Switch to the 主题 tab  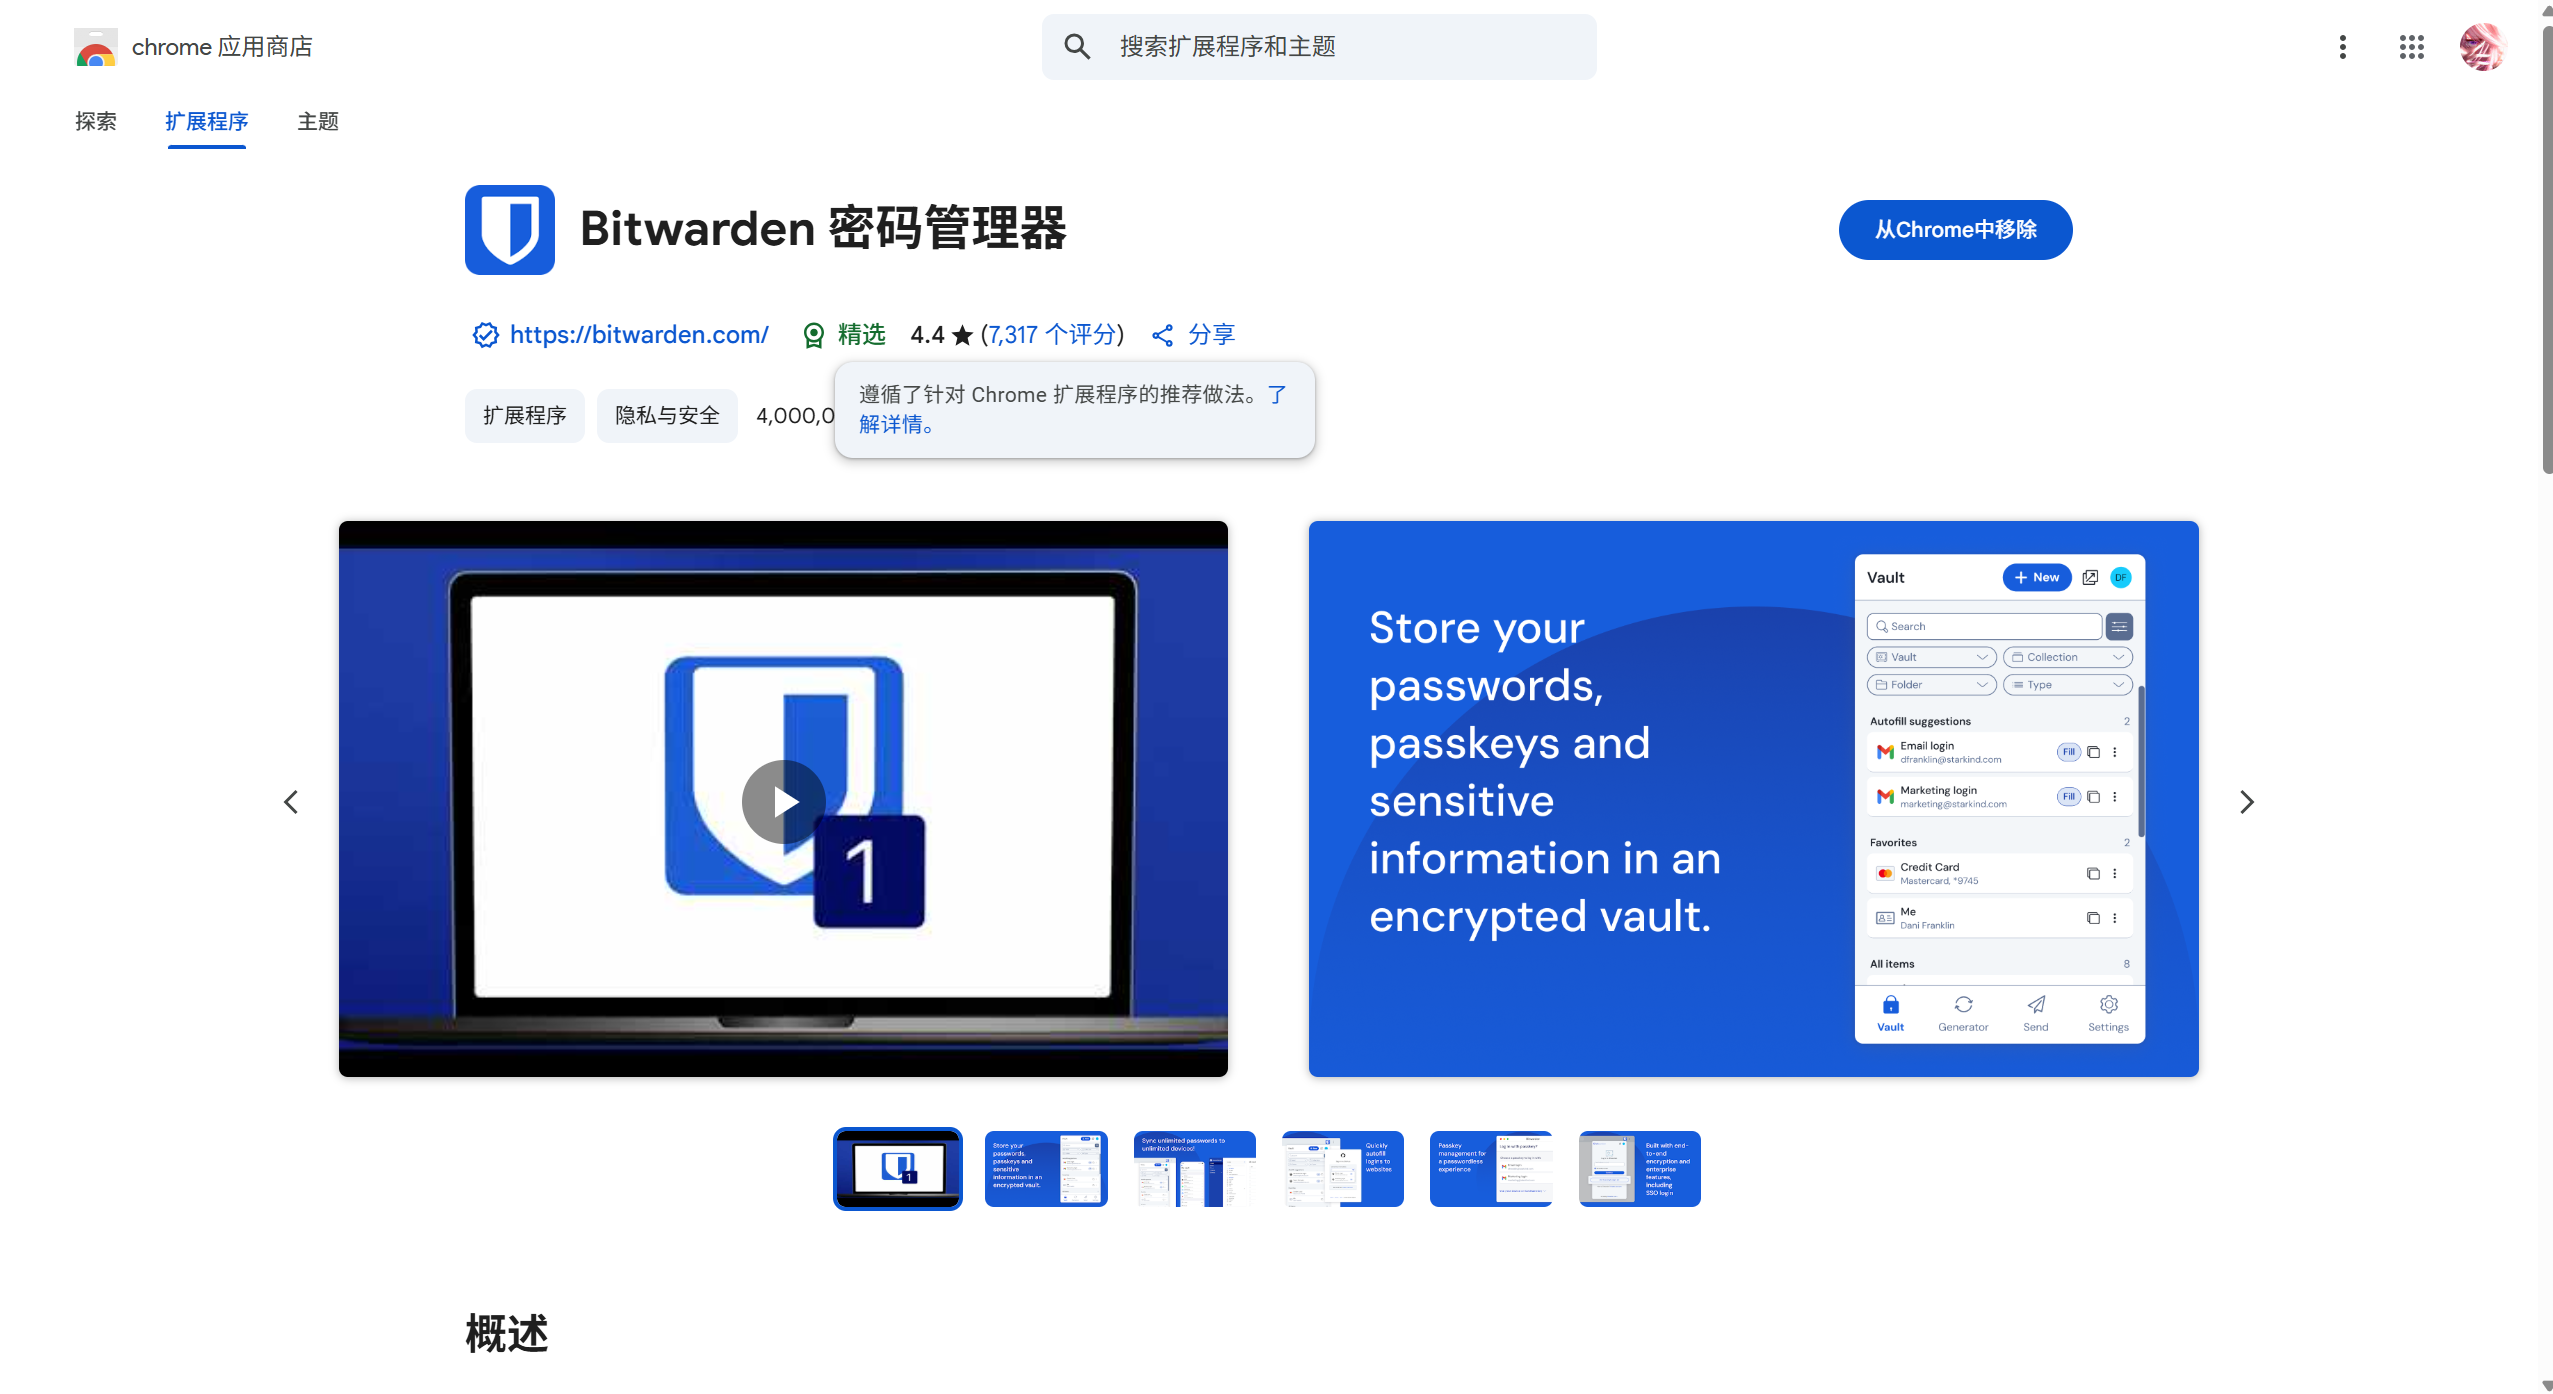[318, 121]
